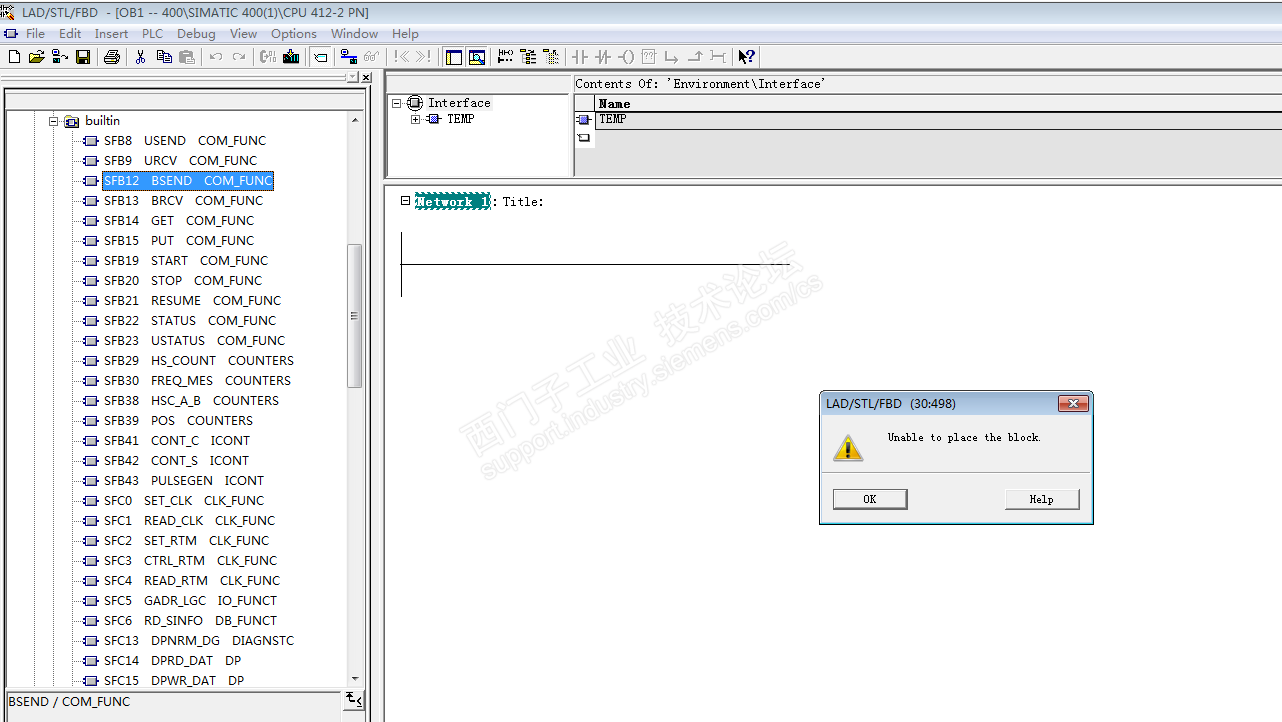
Task: Click the application icon in title bar
Action: point(8,12)
